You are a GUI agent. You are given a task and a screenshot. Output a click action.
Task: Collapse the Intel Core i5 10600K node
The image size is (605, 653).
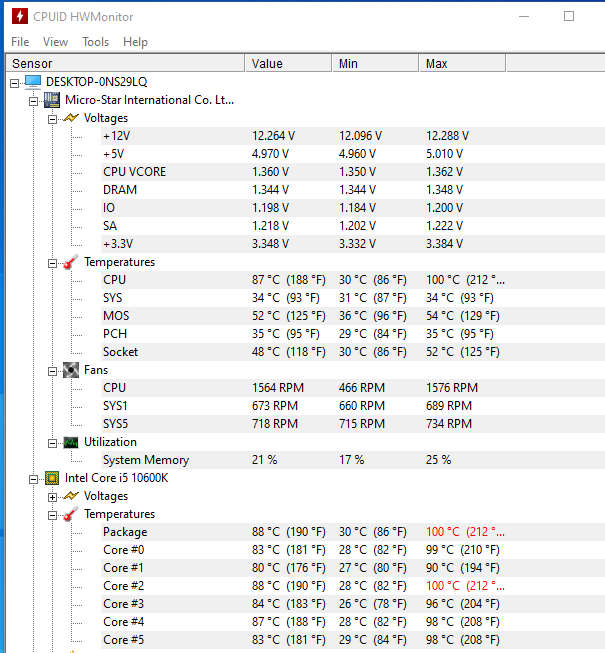tap(33, 479)
